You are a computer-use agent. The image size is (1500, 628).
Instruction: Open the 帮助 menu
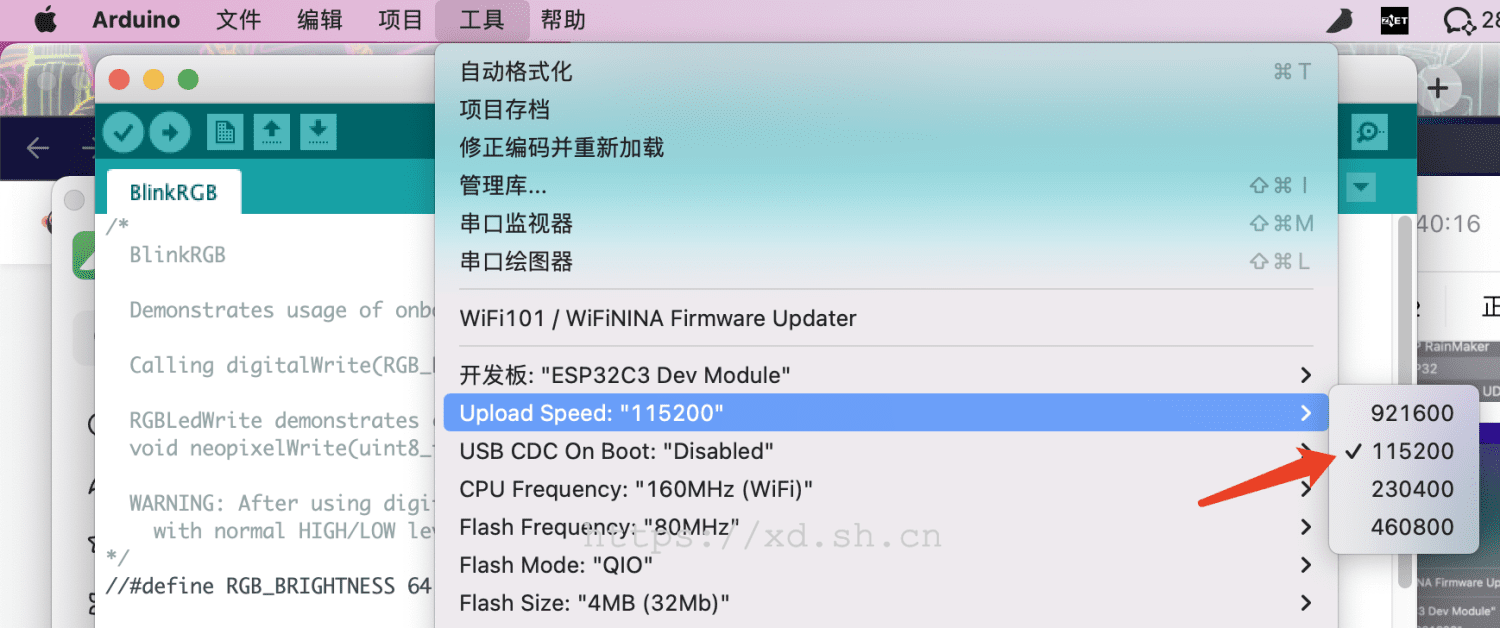[x=563, y=20]
